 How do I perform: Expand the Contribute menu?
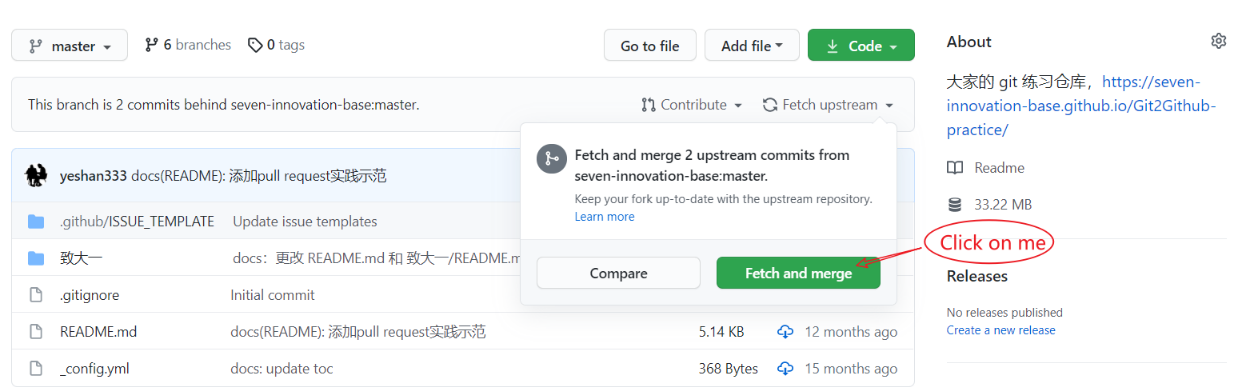click(692, 105)
